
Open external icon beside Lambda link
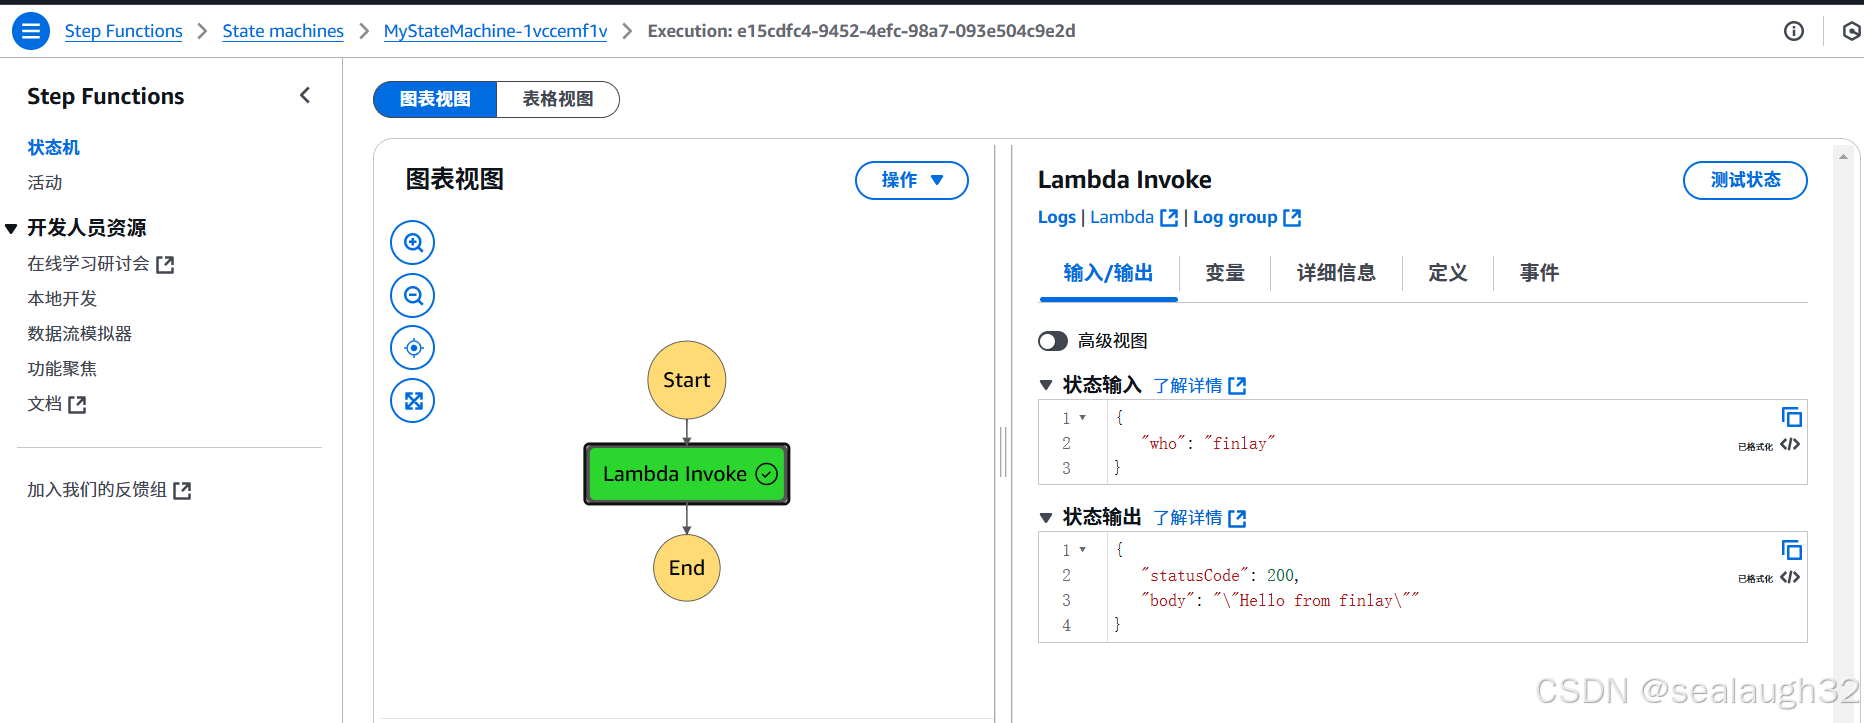pyautogui.click(x=1169, y=217)
